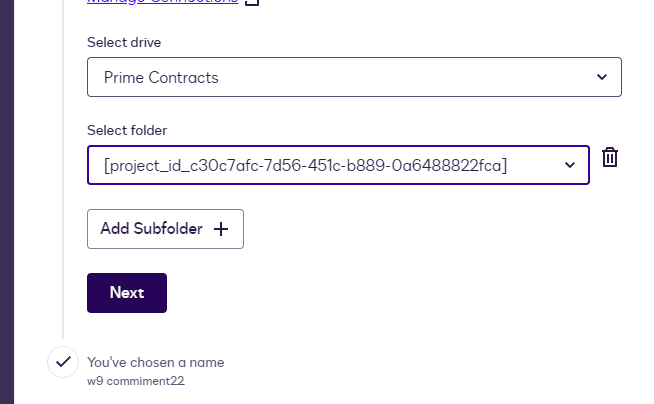Click the Add Subfolder label text
Screen dimensions: 654x404
coord(151,229)
